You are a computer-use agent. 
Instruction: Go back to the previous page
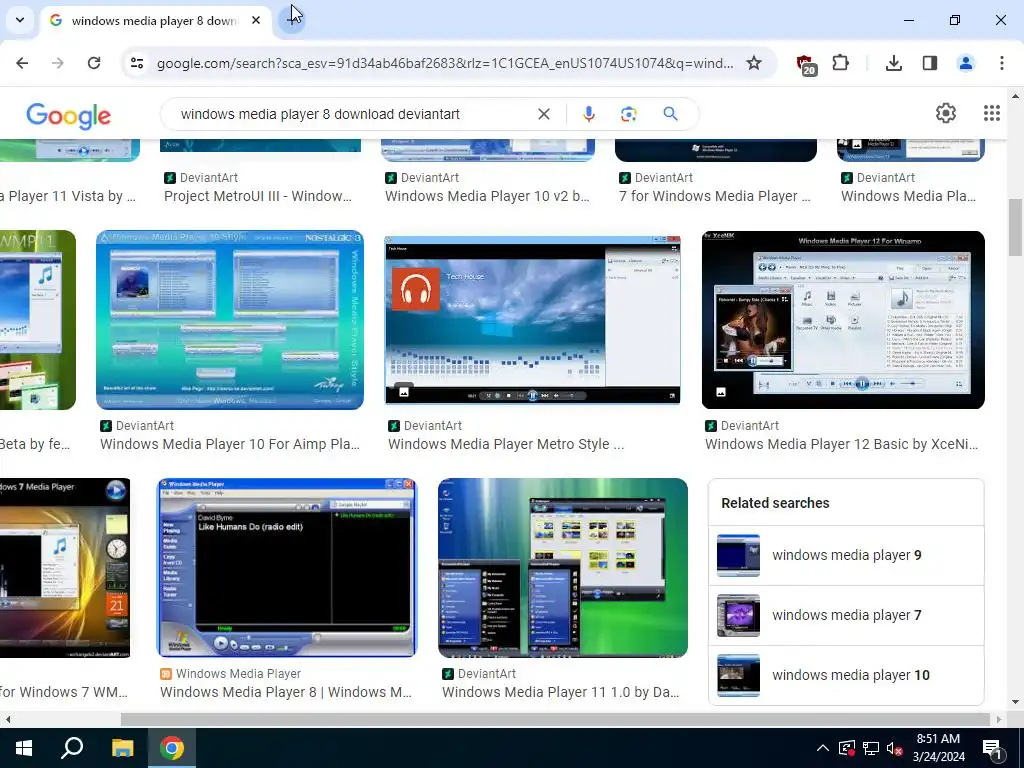coord(22,63)
